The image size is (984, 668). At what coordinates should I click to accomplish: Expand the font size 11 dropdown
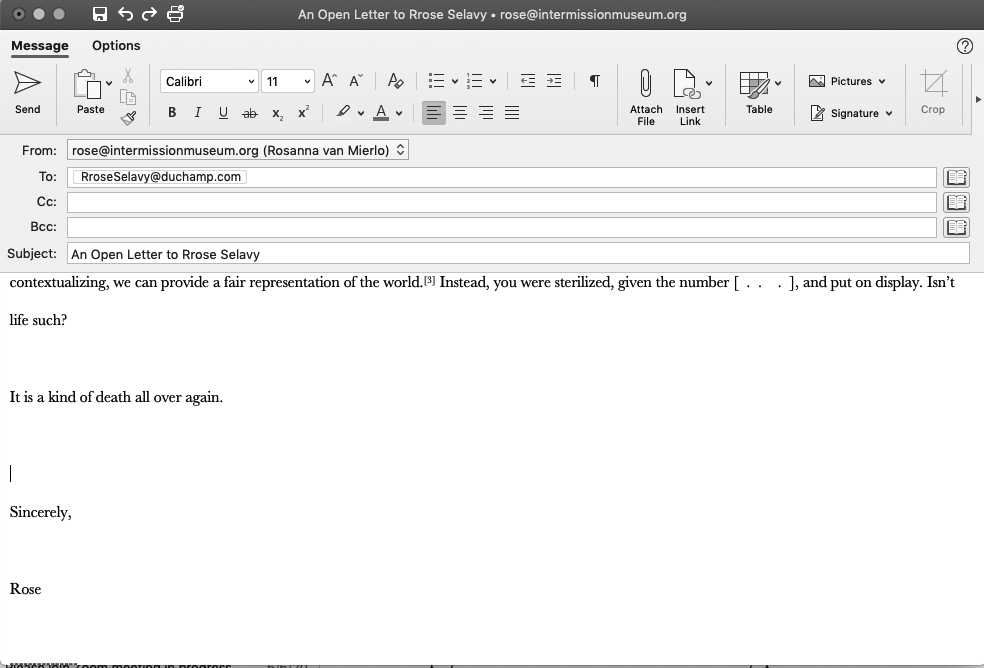pyautogui.click(x=307, y=81)
